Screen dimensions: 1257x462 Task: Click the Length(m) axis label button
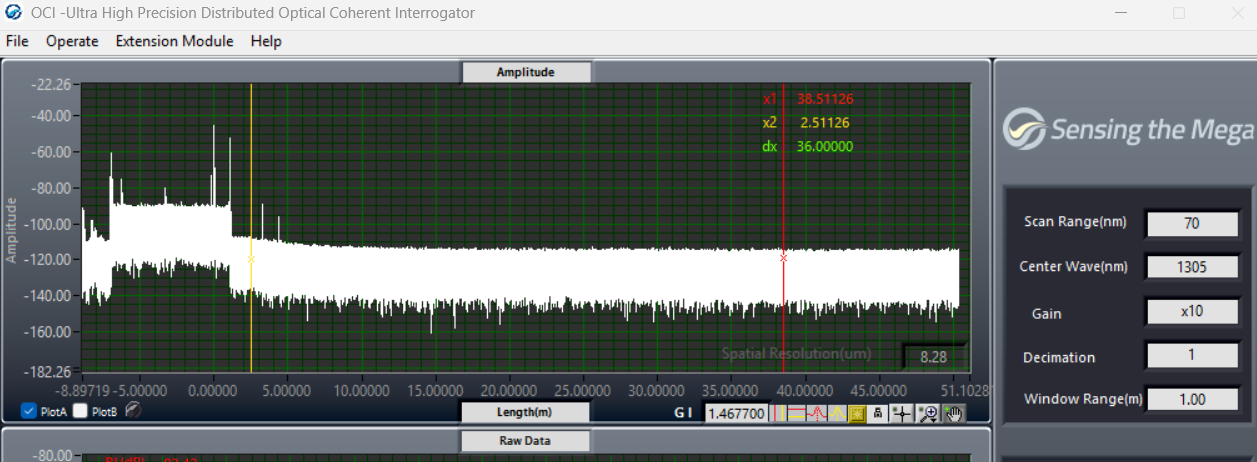tap(525, 412)
